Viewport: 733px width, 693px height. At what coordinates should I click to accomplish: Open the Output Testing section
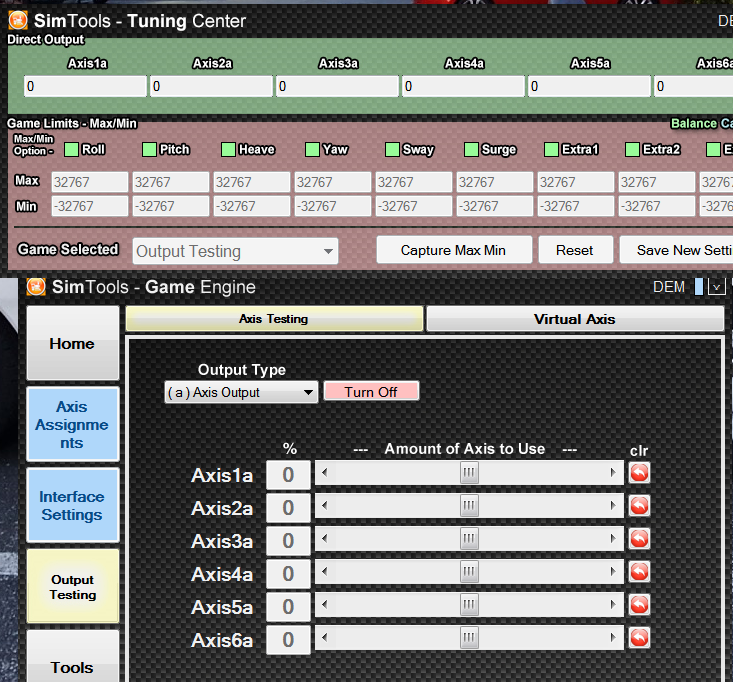(x=73, y=586)
